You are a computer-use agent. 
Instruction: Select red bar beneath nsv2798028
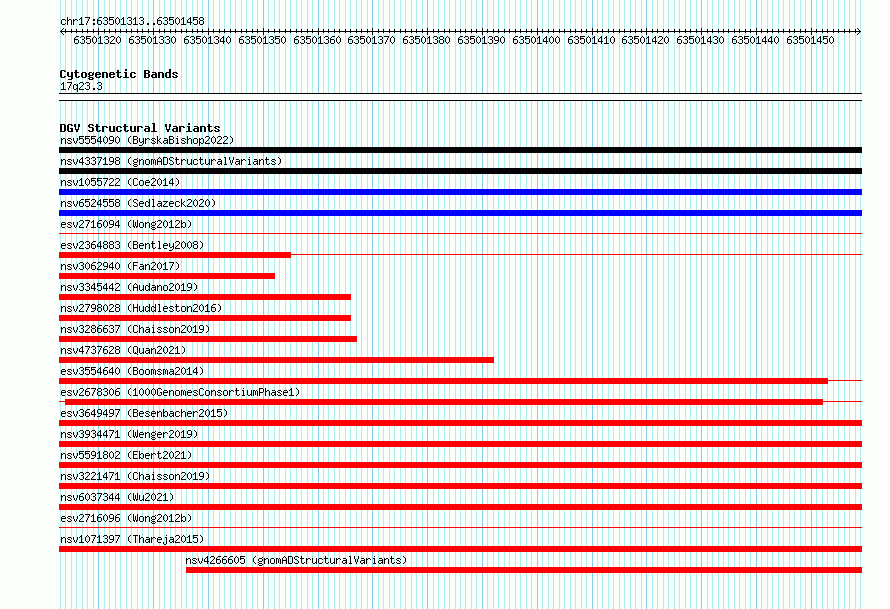pos(205,318)
